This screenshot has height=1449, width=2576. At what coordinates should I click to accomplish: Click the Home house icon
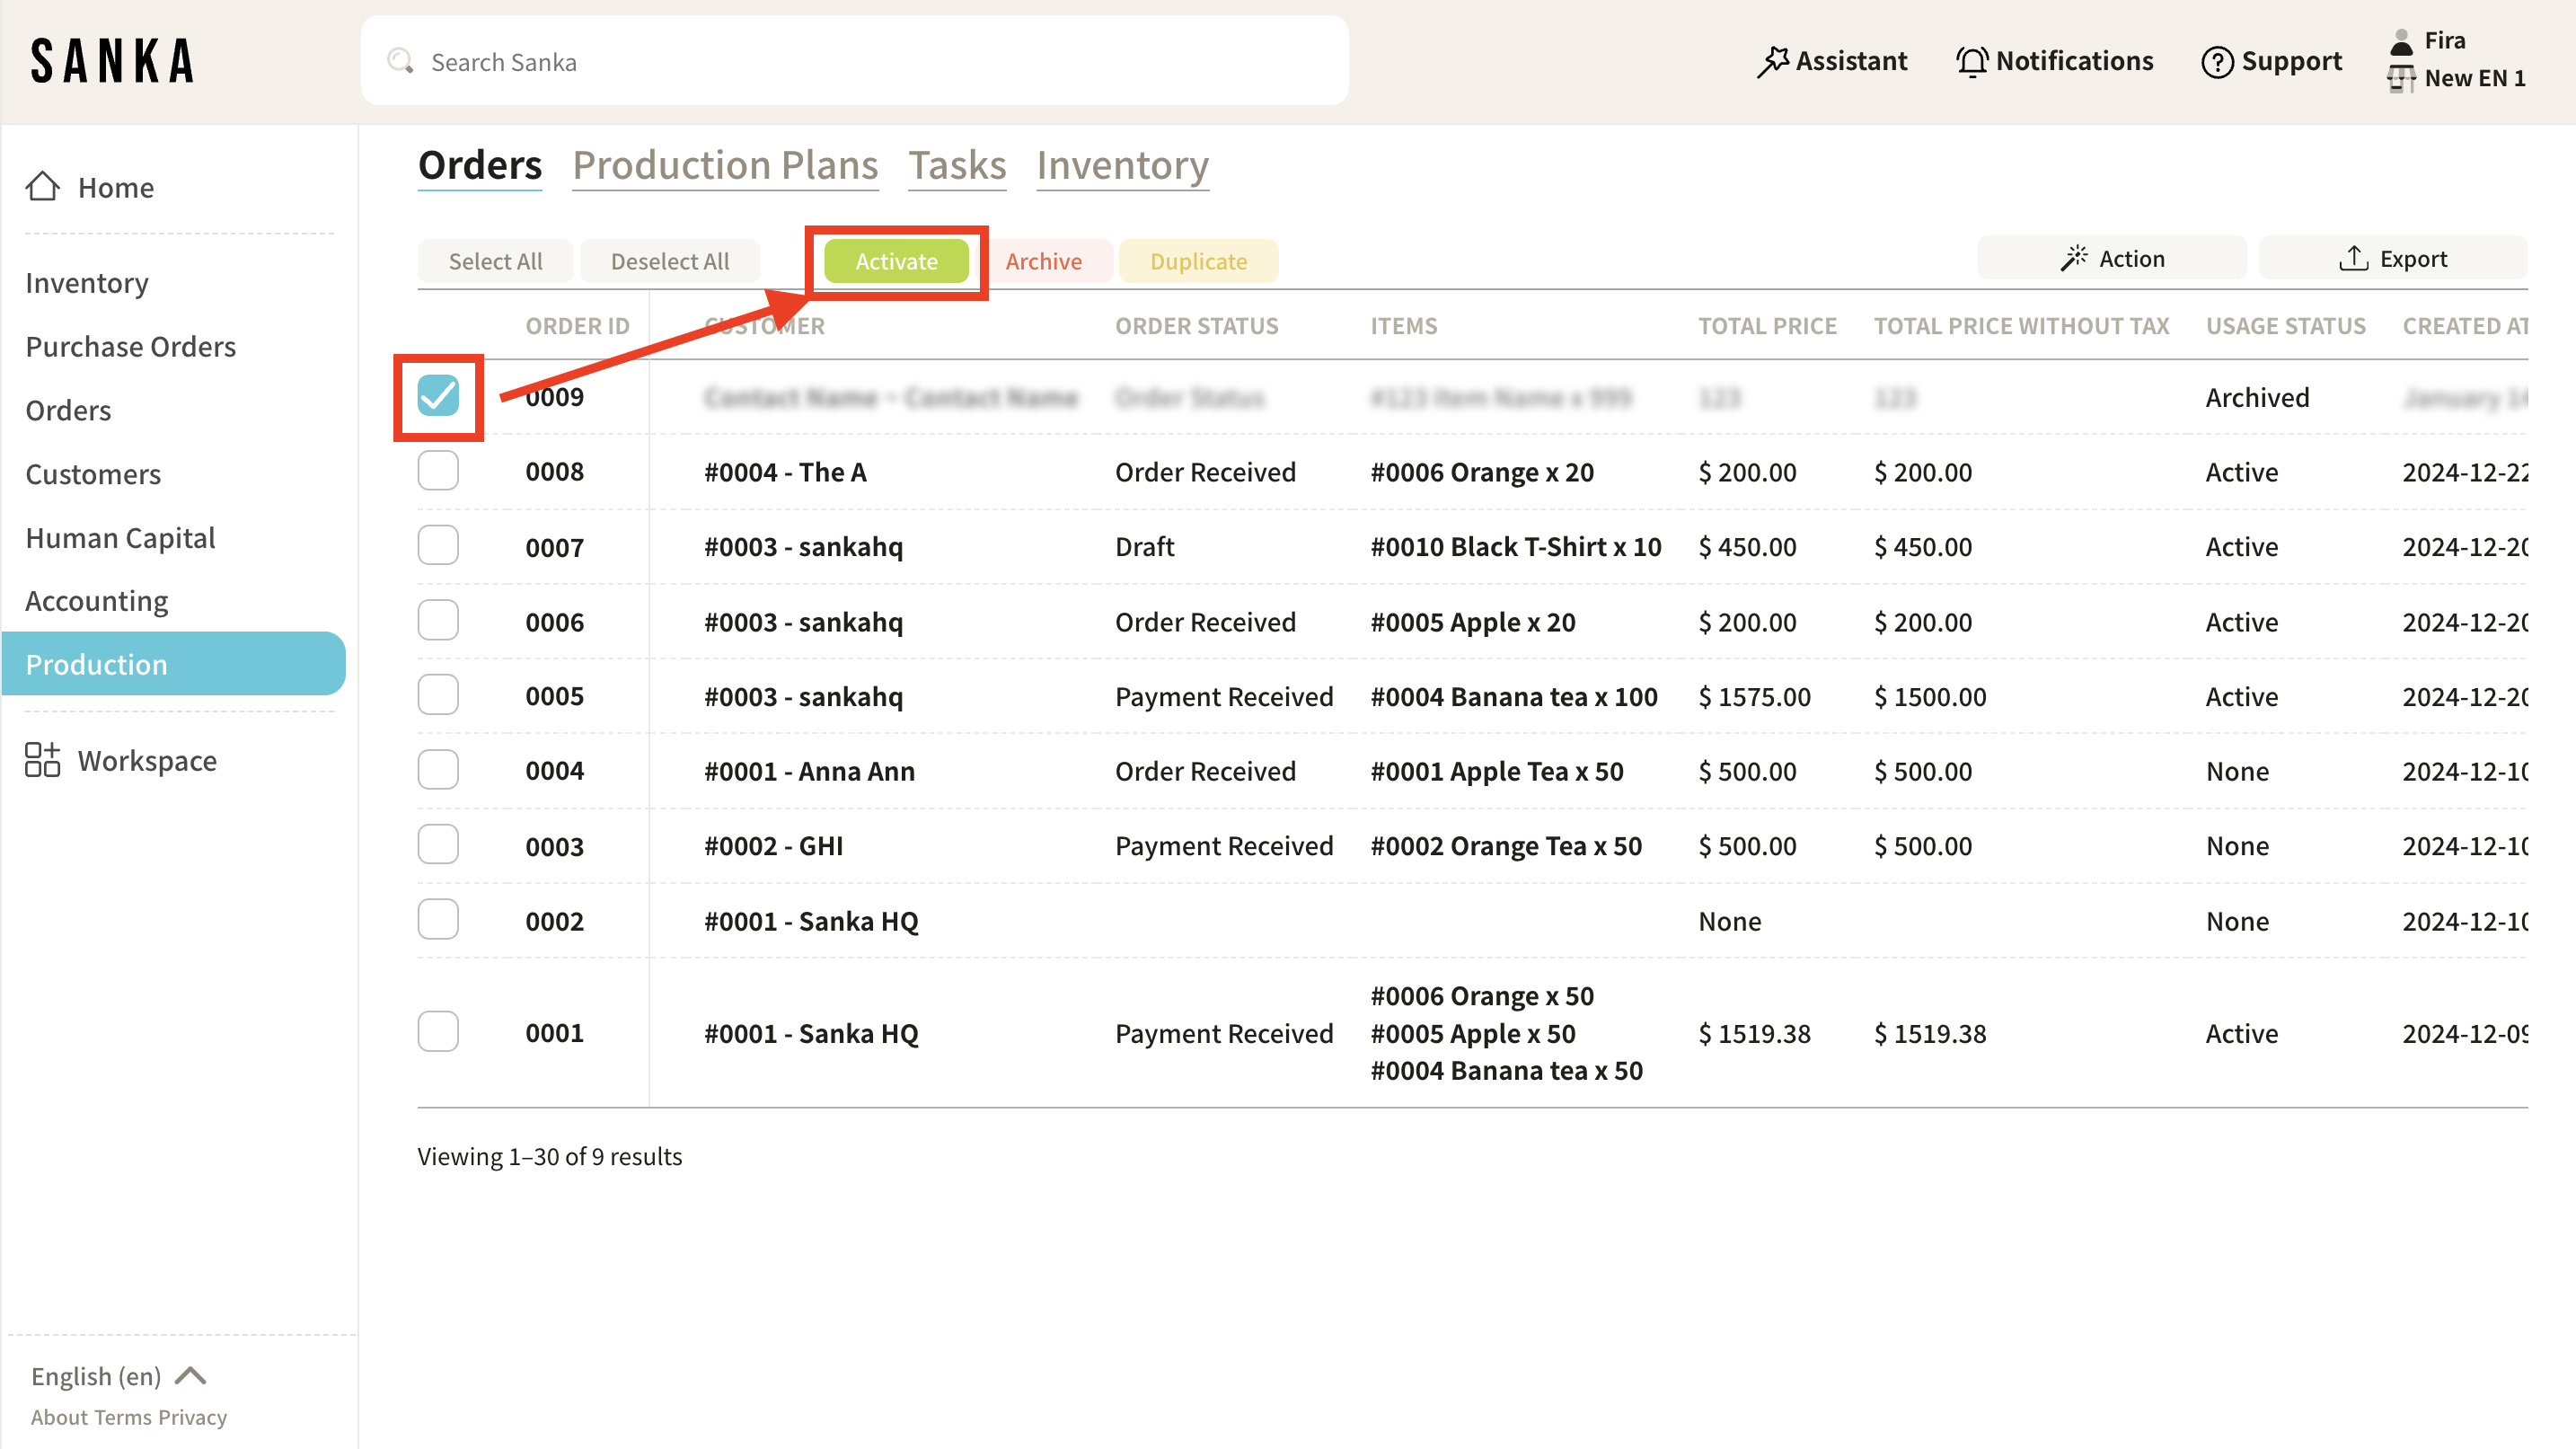(x=42, y=186)
